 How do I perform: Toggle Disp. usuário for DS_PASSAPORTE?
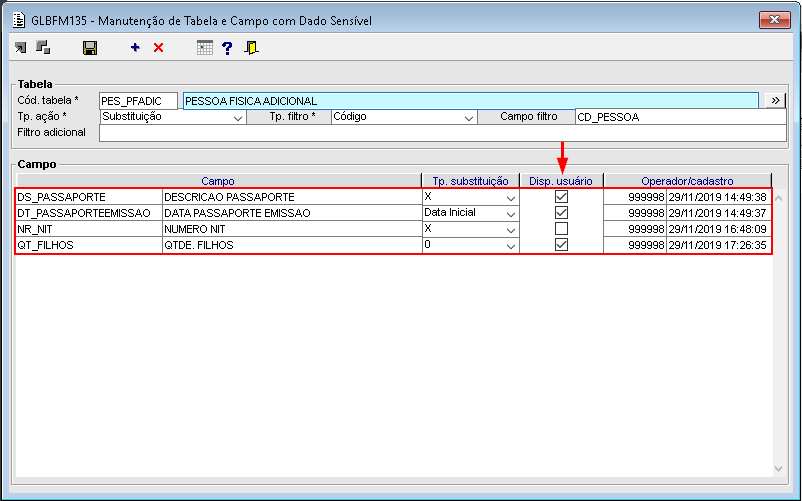coord(562,196)
